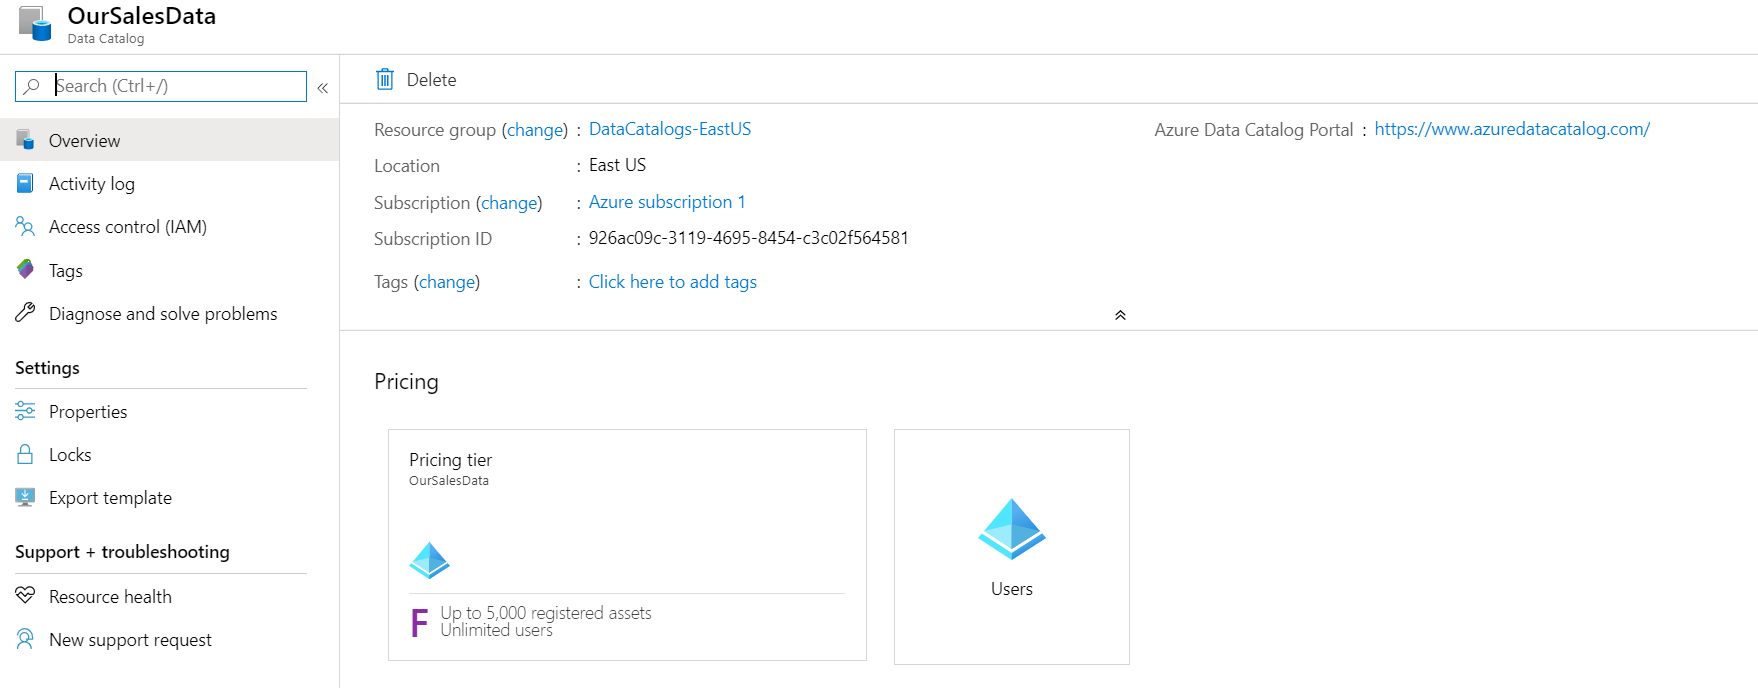Change the resource group
The height and width of the screenshot is (688, 1758).
pyautogui.click(x=535, y=130)
